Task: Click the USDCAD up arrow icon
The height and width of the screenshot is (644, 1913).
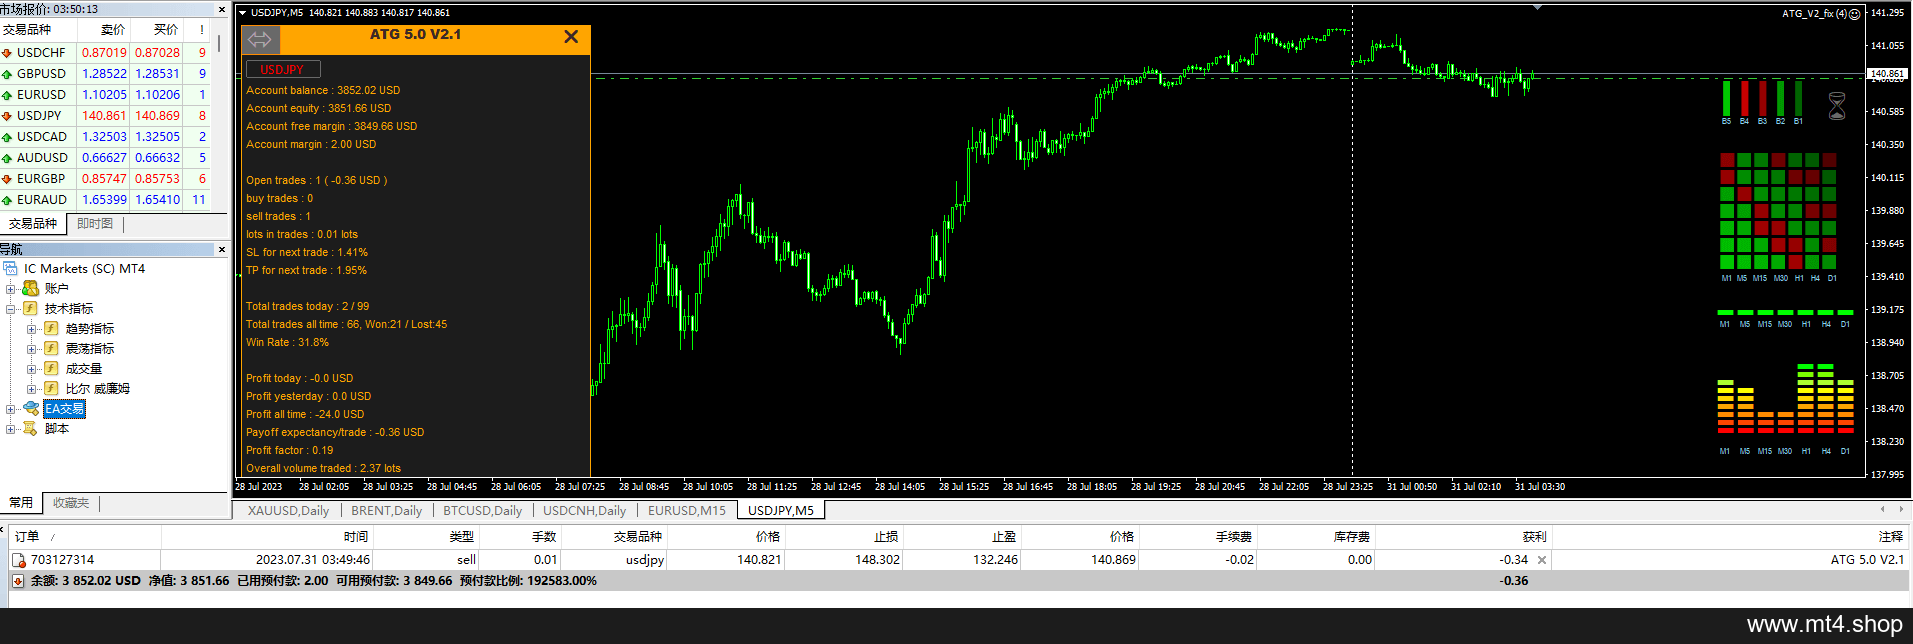Action: tap(7, 137)
